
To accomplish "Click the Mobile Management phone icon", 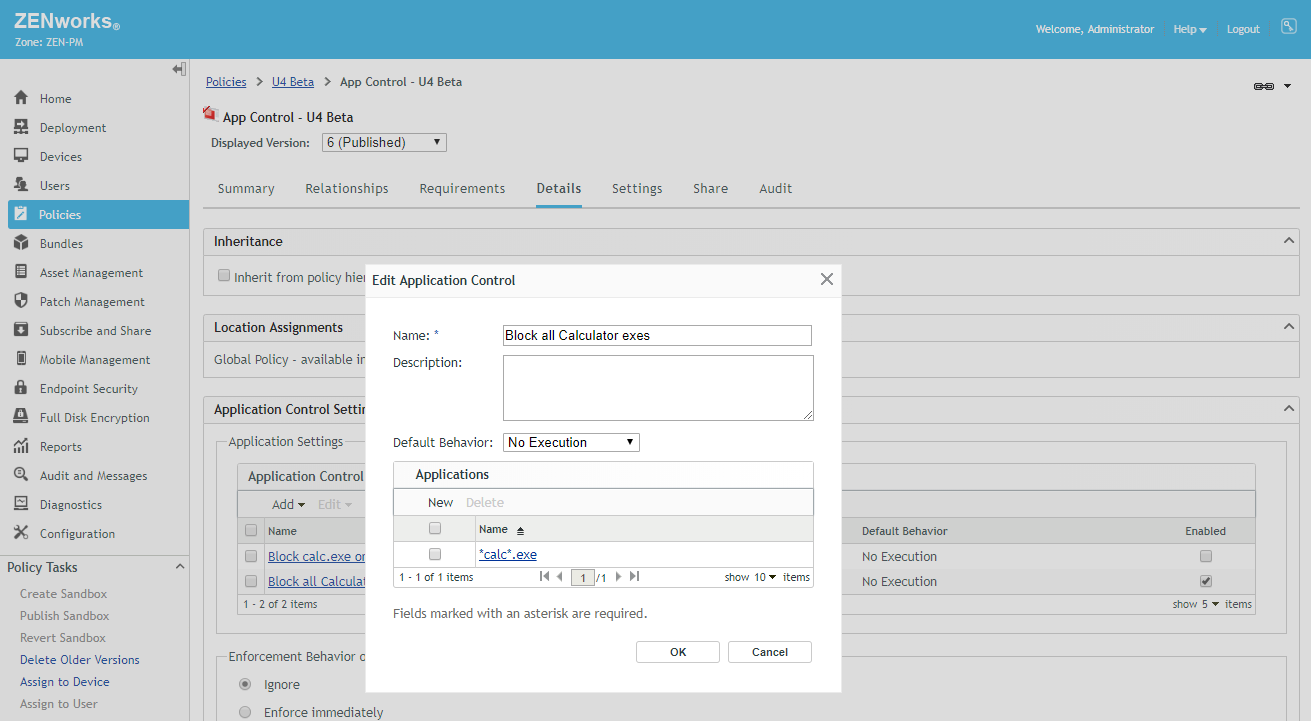I will (x=20, y=359).
